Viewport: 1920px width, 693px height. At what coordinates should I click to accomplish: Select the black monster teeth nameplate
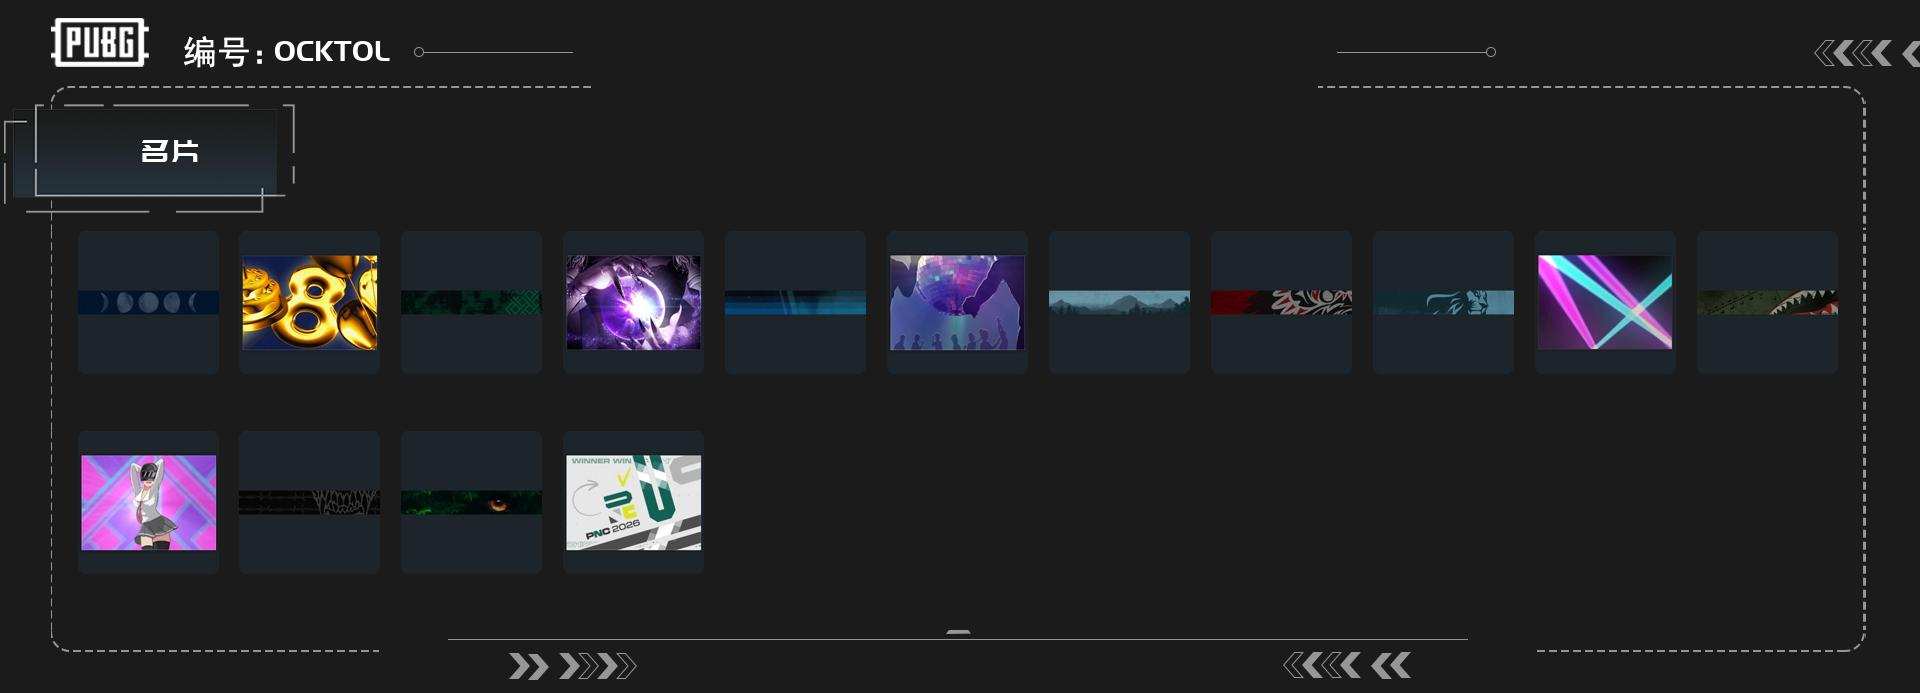tap(310, 502)
